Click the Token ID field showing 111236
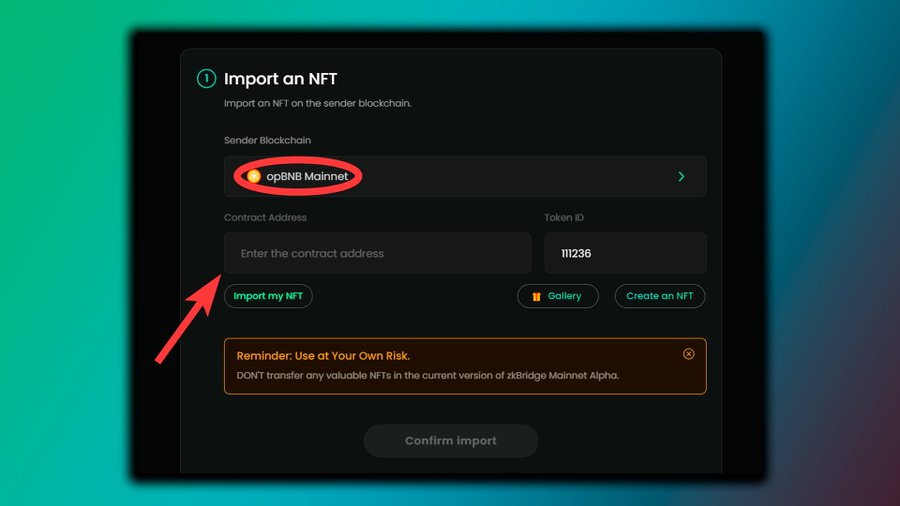Image resolution: width=900 pixels, height=506 pixels. point(626,253)
